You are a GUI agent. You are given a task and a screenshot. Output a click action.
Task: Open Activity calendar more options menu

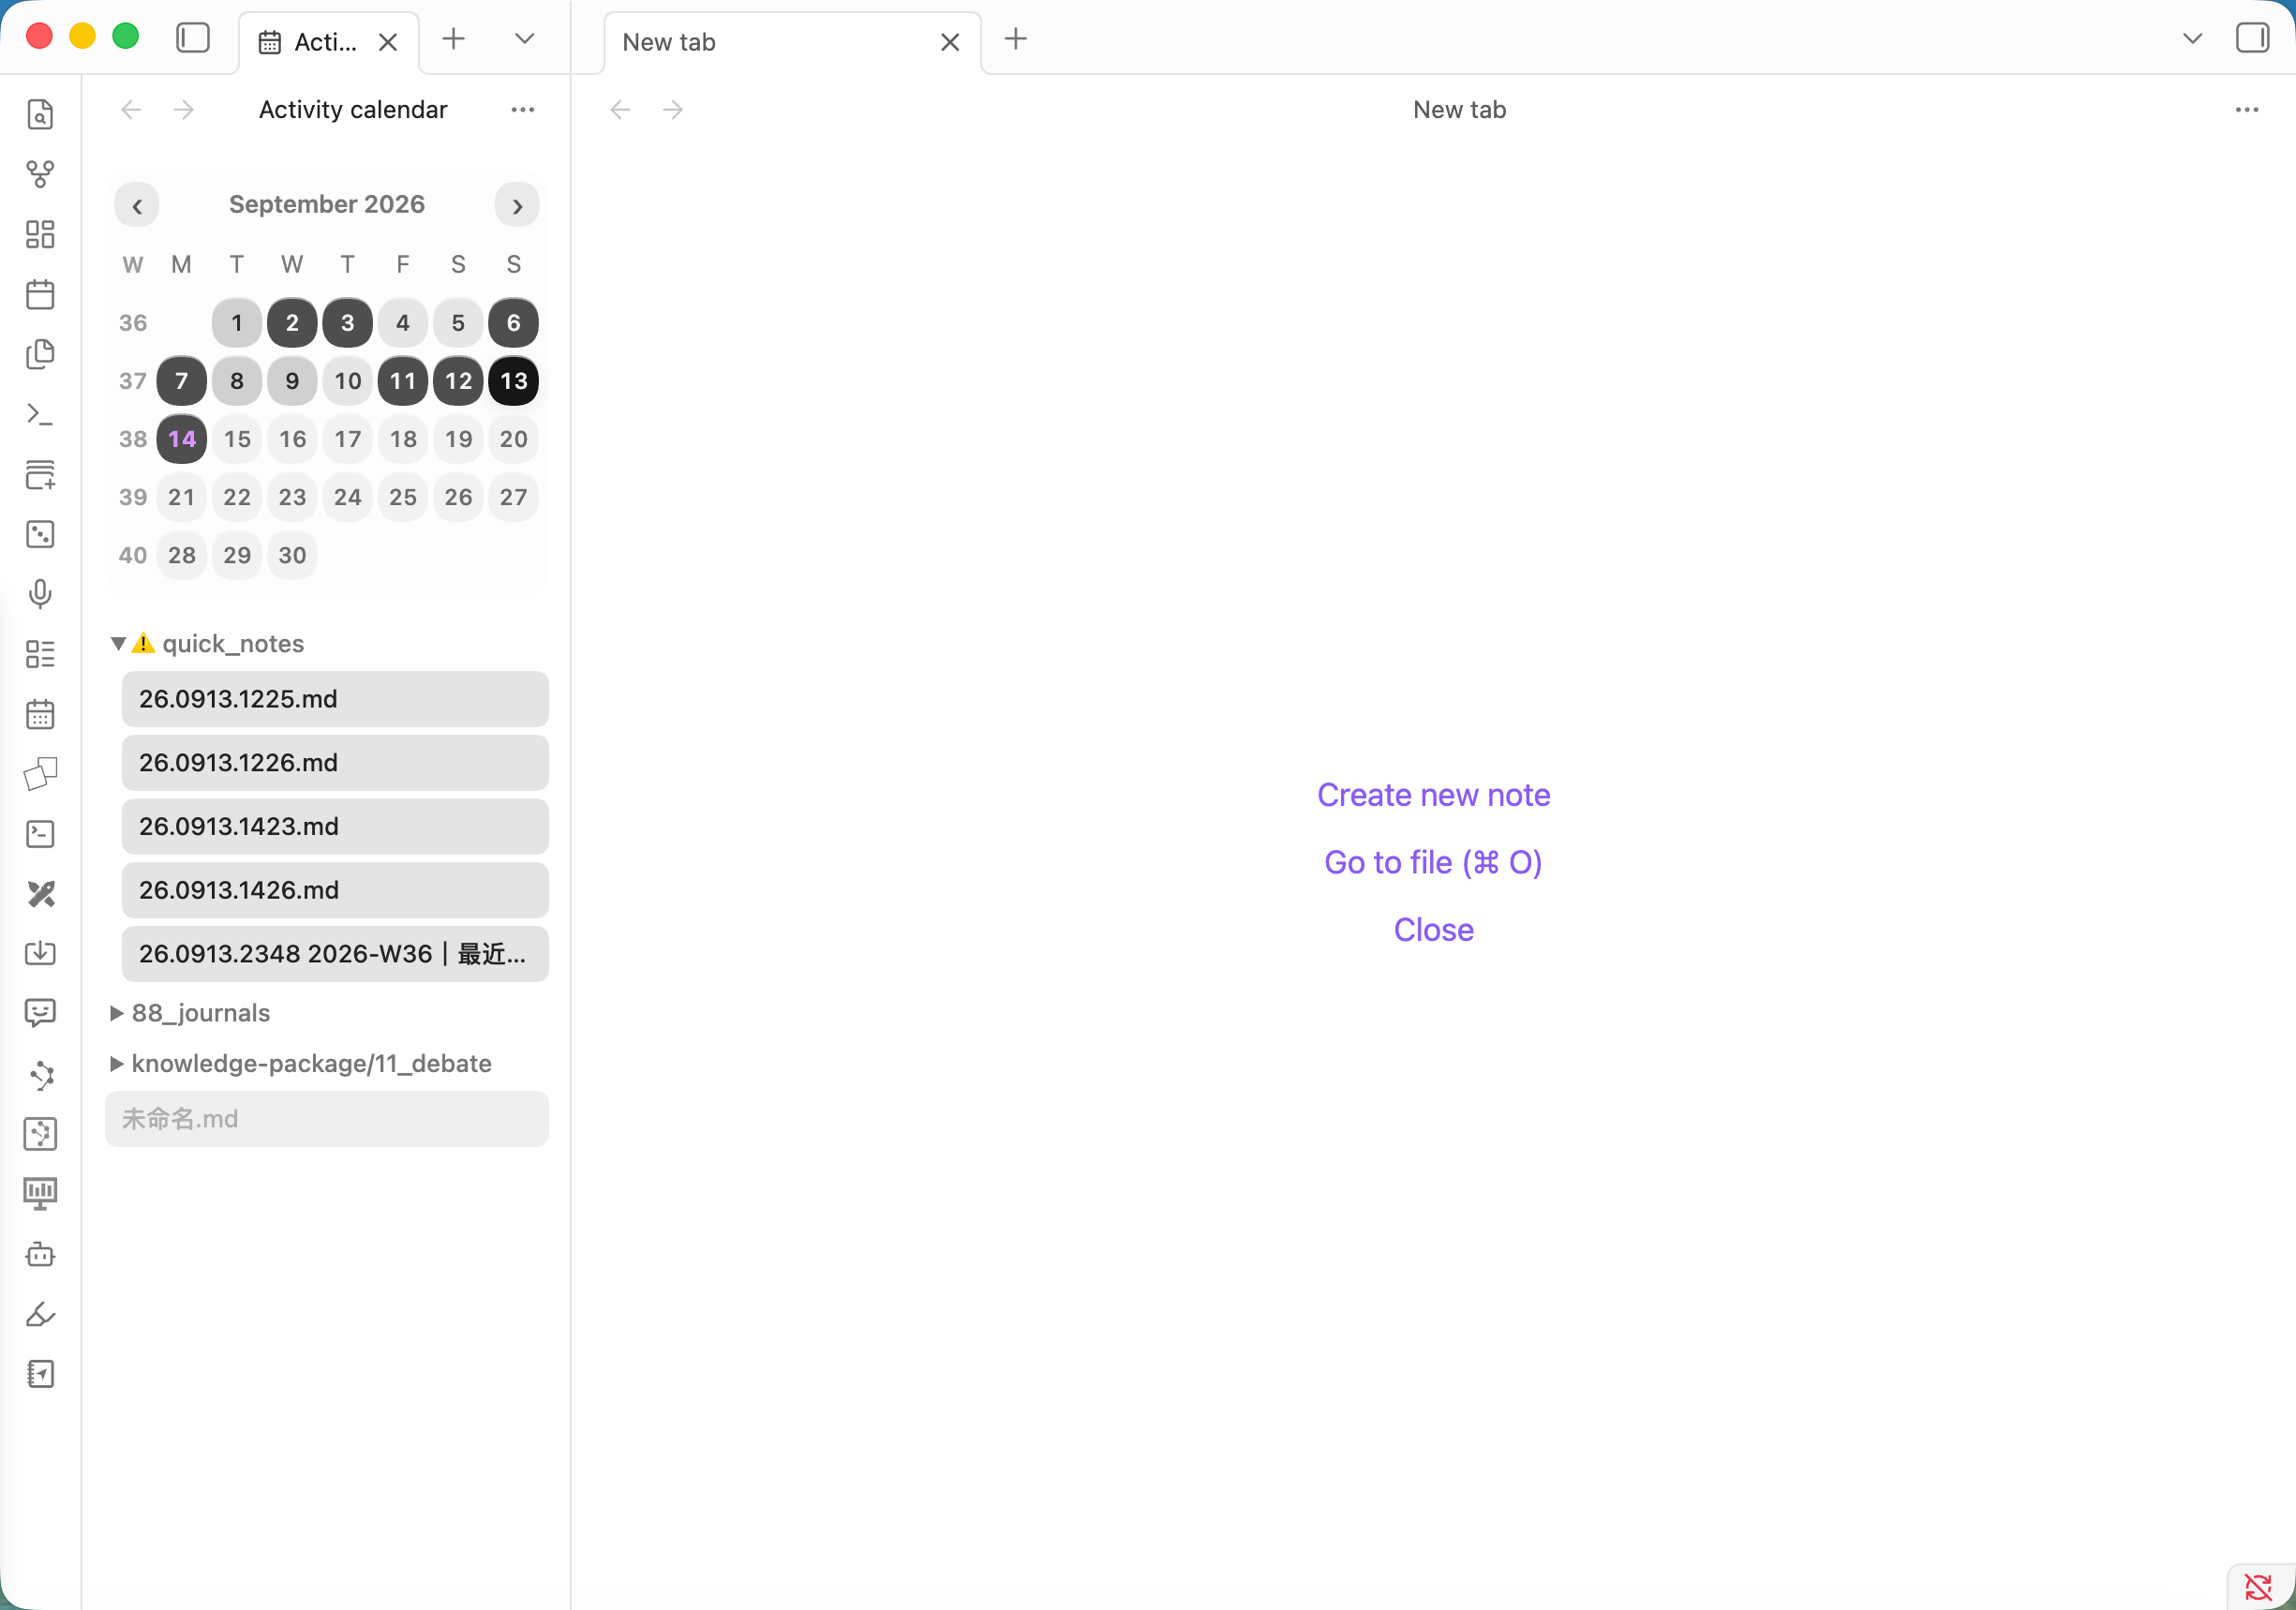[523, 110]
